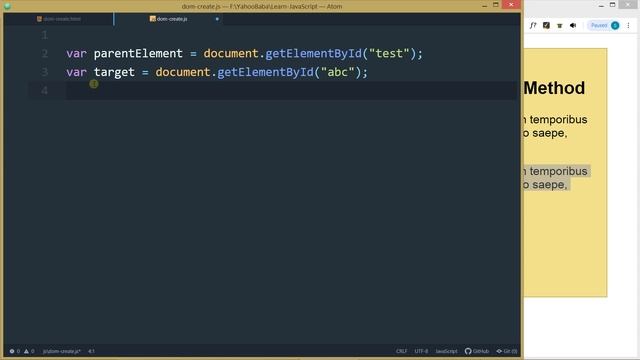This screenshot has width=640, height=360.
Task: Click the Paused profile button in browser
Action: click(x=604, y=25)
